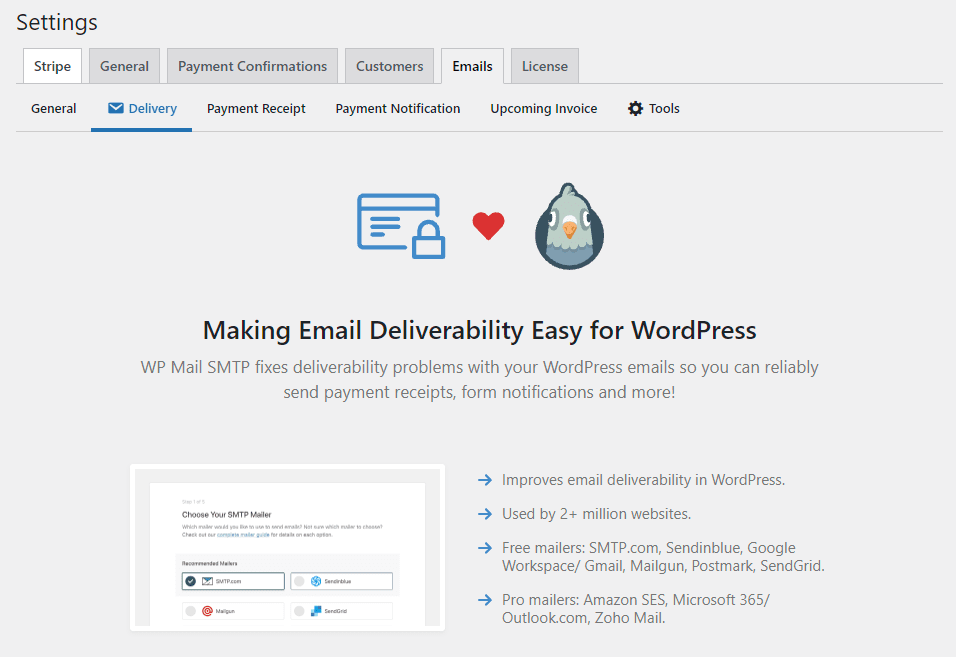Open the Payment Confirmations settings tab

pyautogui.click(x=252, y=66)
